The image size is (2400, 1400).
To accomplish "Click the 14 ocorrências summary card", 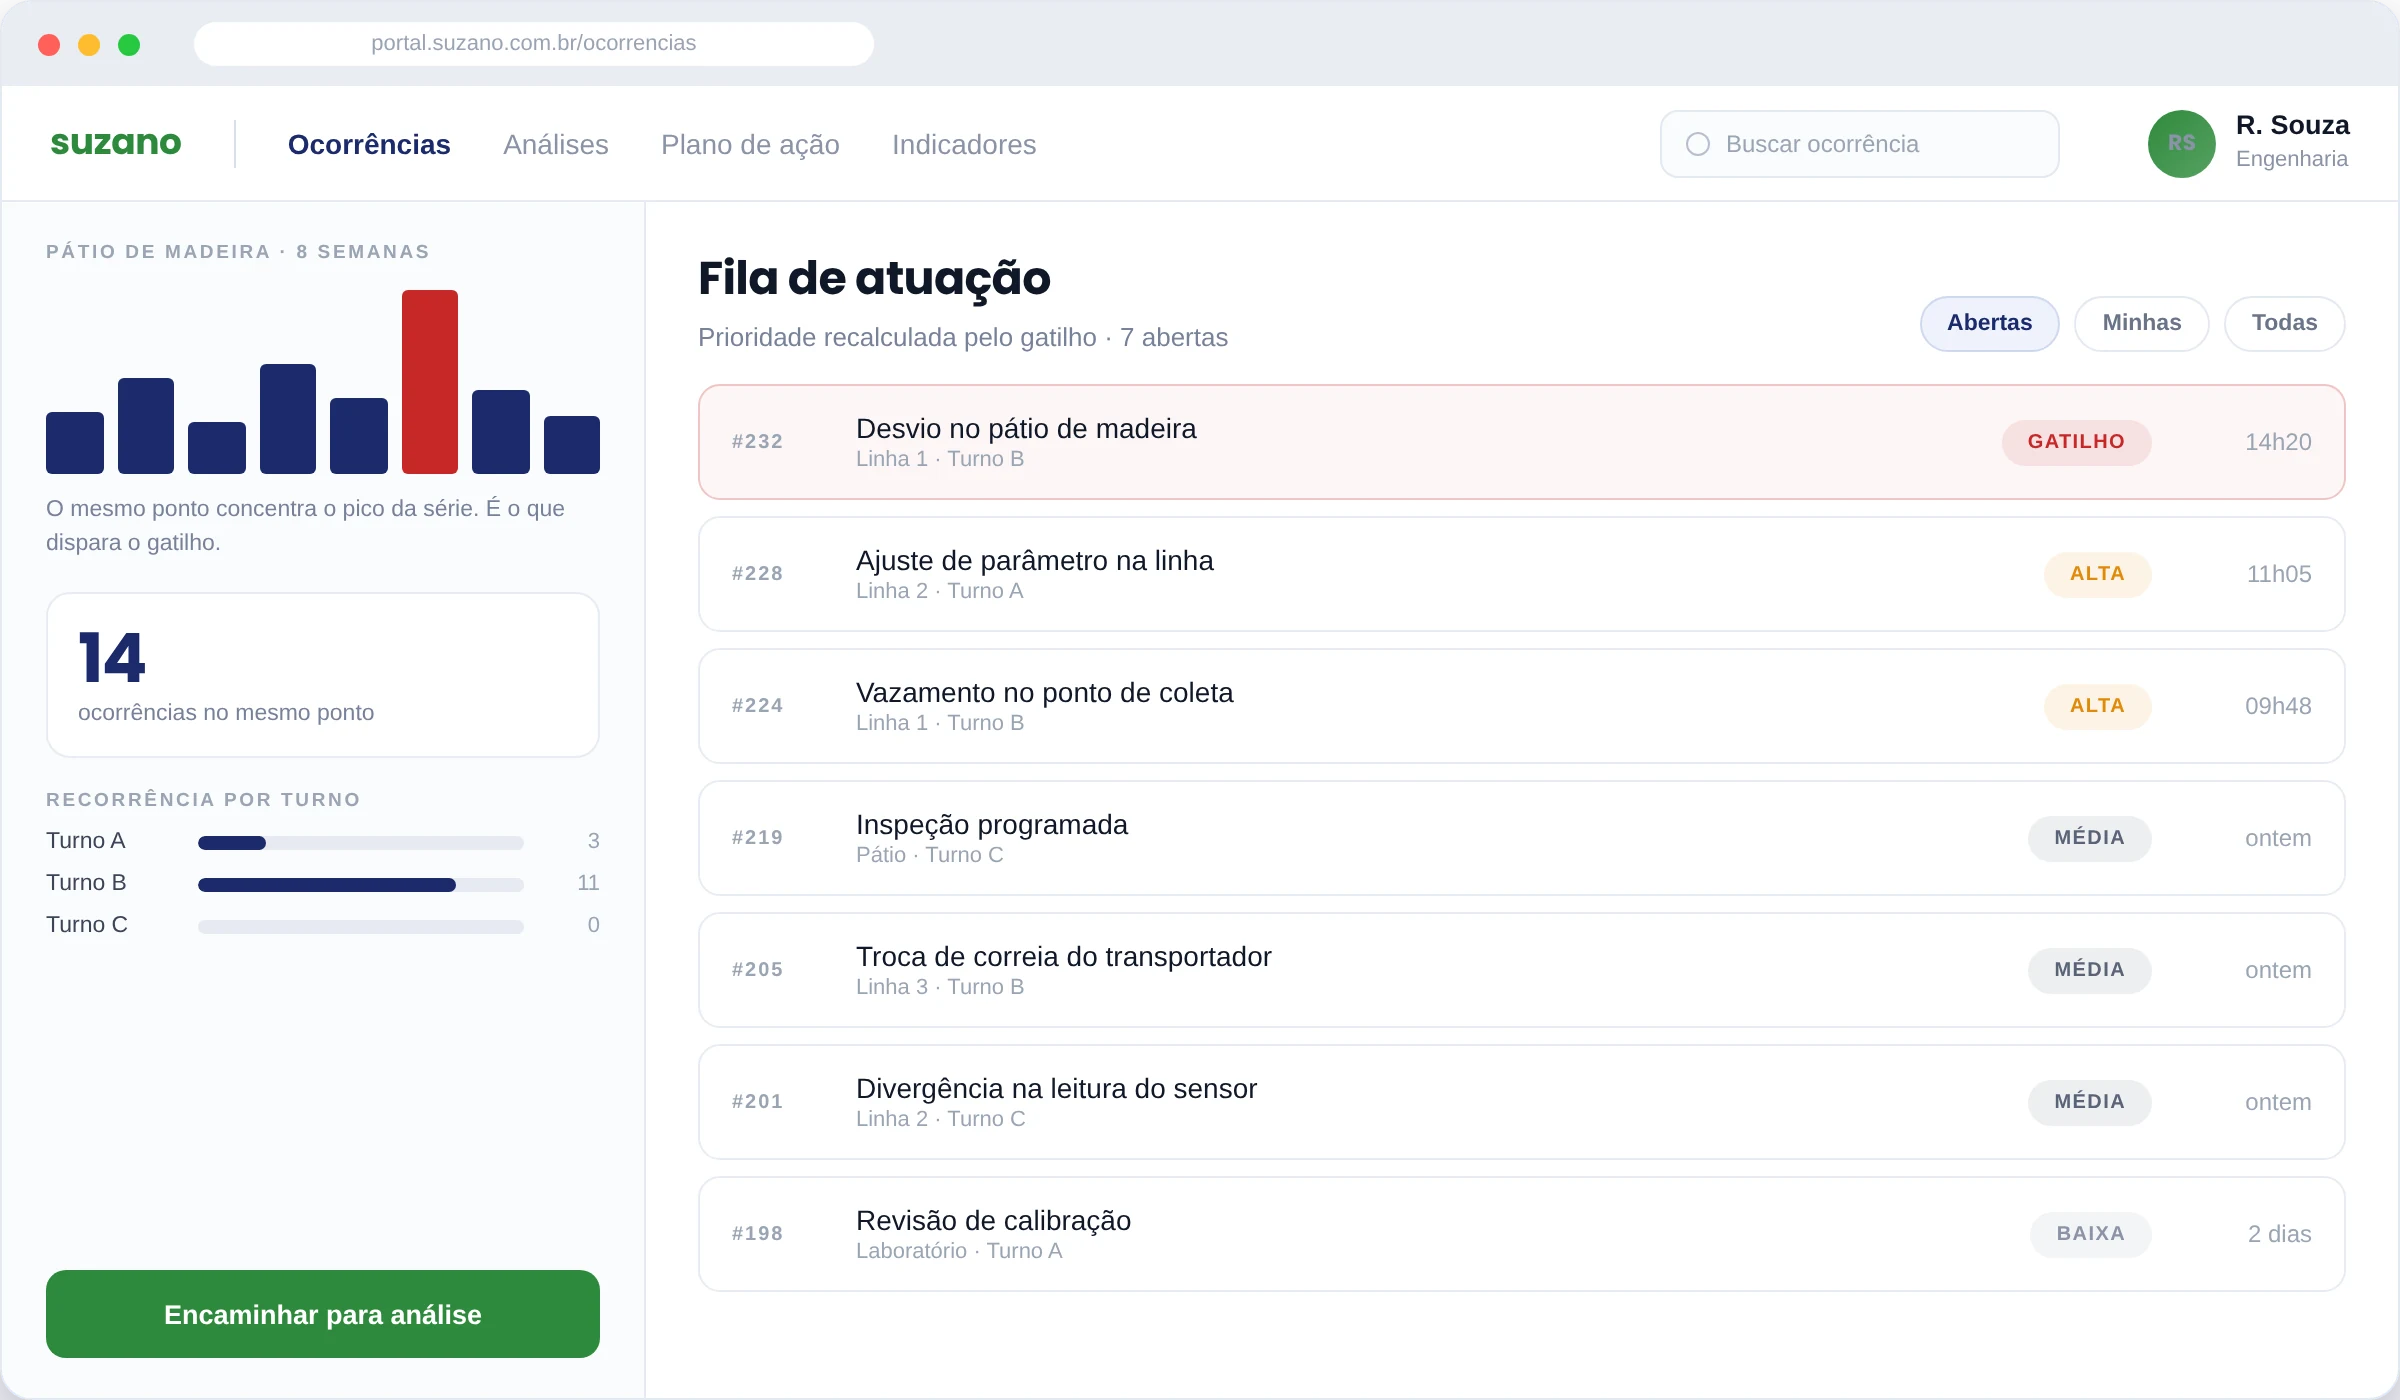I will pyautogui.click(x=323, y=675).
